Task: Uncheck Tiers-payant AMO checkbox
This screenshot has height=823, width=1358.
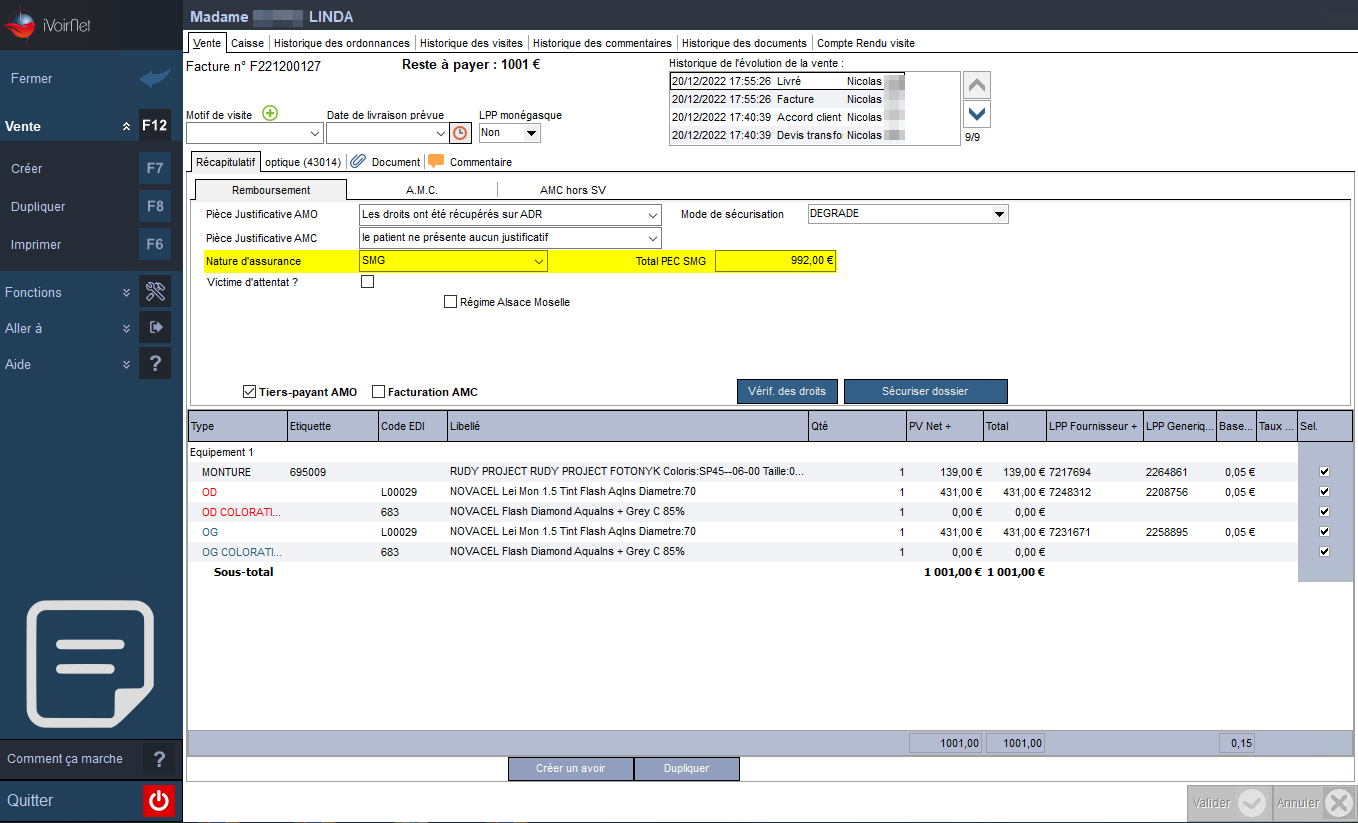Action: tap(250, 392)
